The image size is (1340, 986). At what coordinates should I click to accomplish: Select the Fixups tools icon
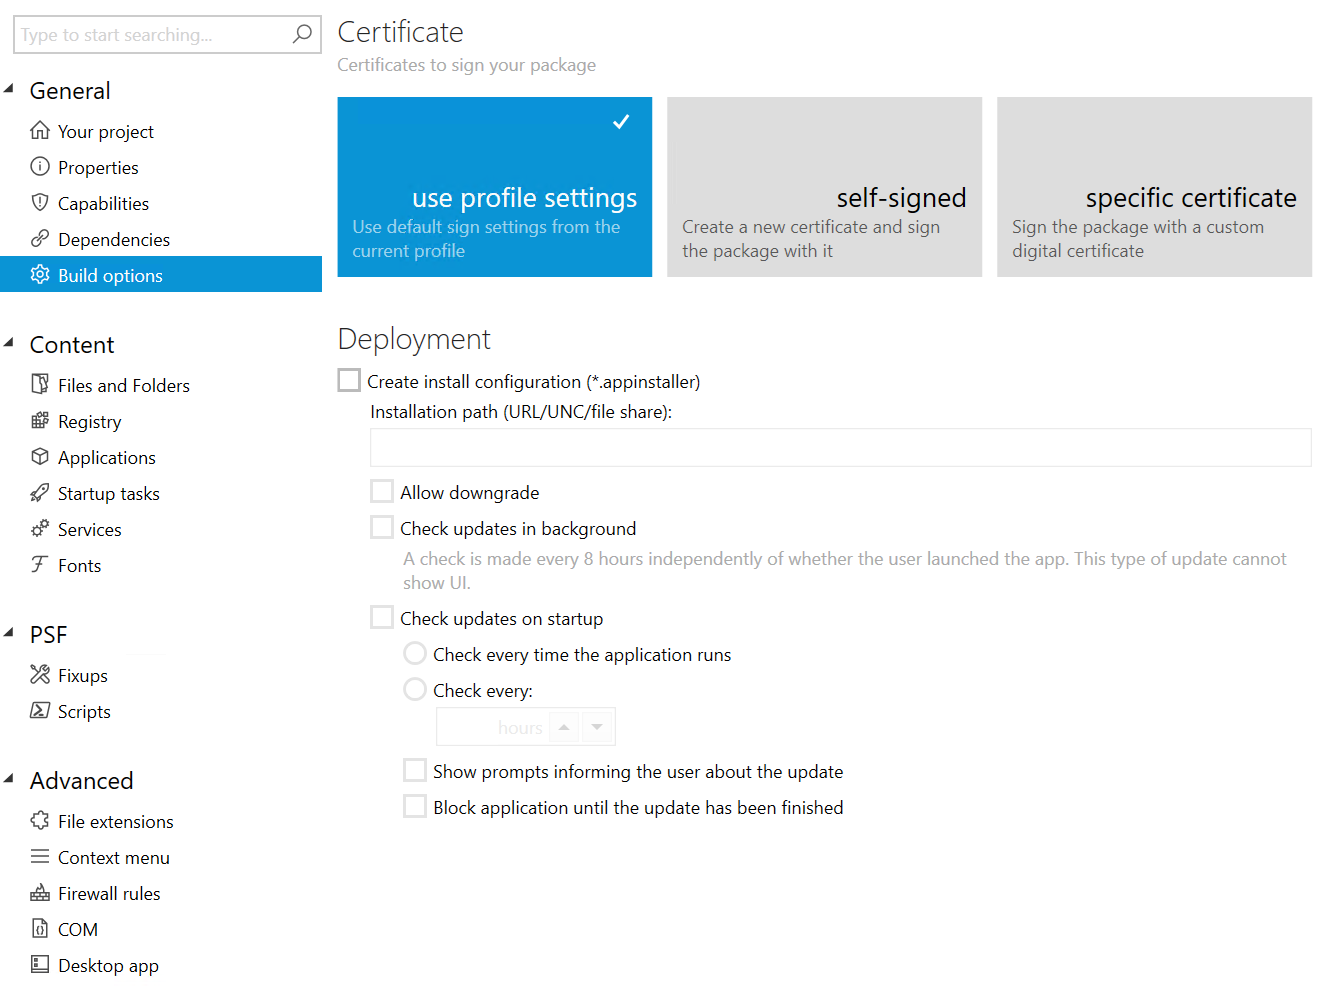39,675
